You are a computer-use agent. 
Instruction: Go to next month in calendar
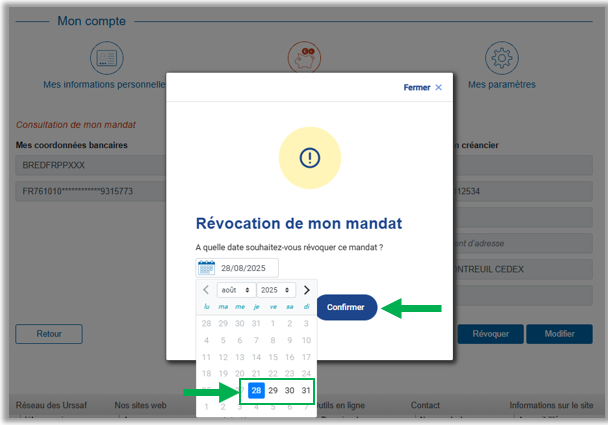coord(306,290)
